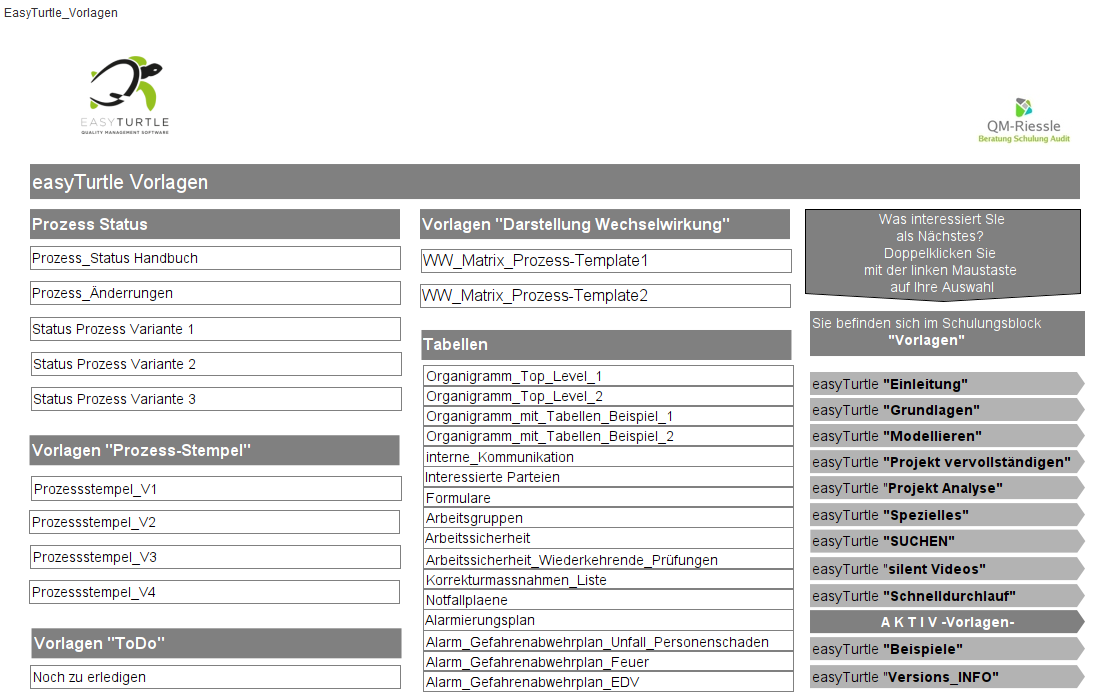This screenshot has height=700, width=1105.
Task: Open Prozess_Änderrungen entry
Action: [x=216, y=293]
